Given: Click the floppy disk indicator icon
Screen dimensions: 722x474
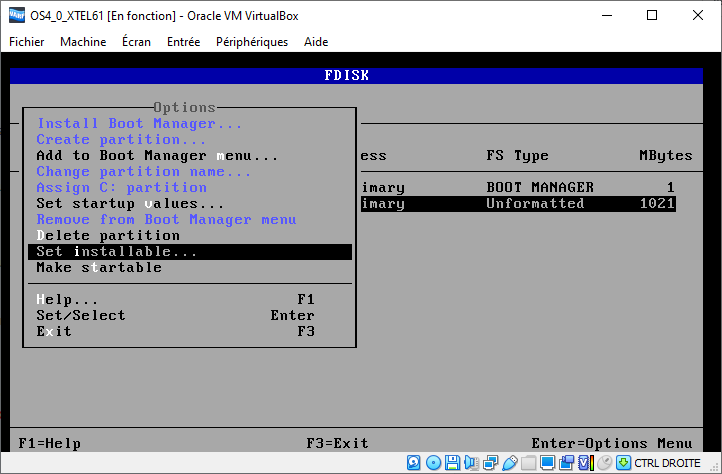Looking at the screenshot, I should (x=452, y=463).
